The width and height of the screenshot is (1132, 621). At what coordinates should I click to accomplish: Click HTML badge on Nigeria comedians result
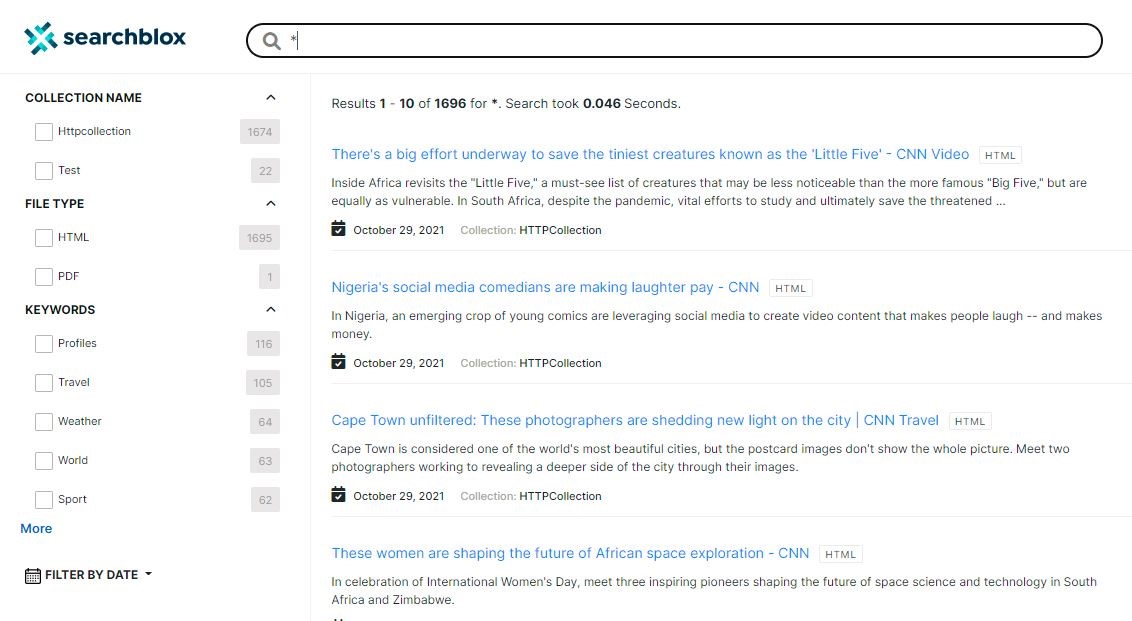point(791,288)
